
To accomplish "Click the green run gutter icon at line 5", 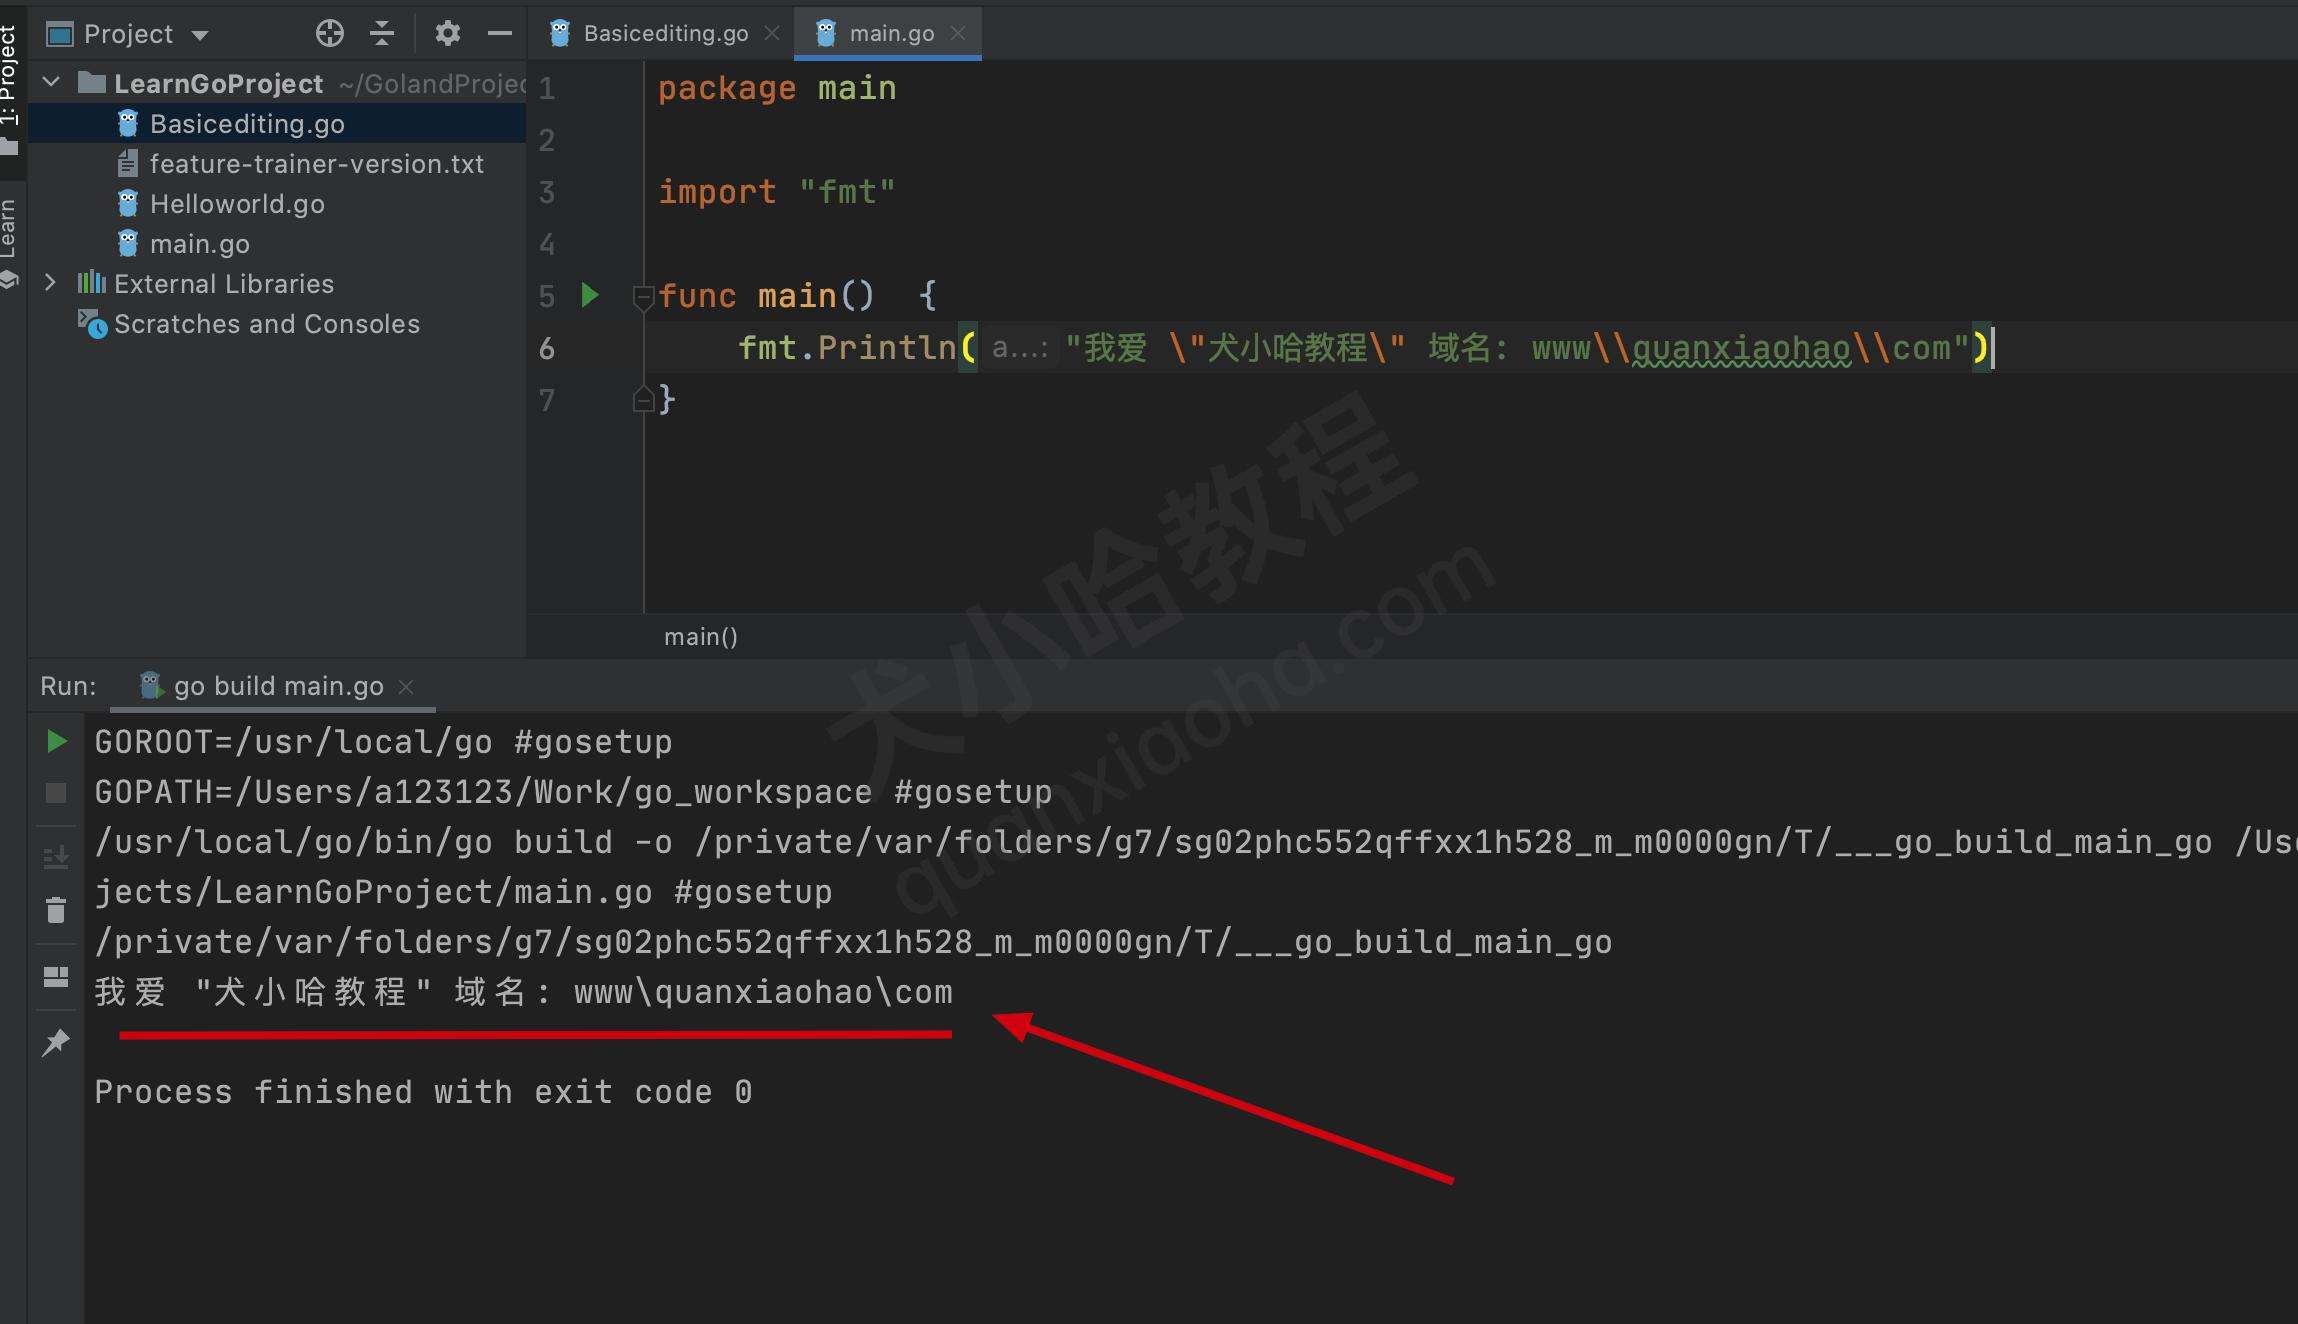I will (x=590, y=295).
